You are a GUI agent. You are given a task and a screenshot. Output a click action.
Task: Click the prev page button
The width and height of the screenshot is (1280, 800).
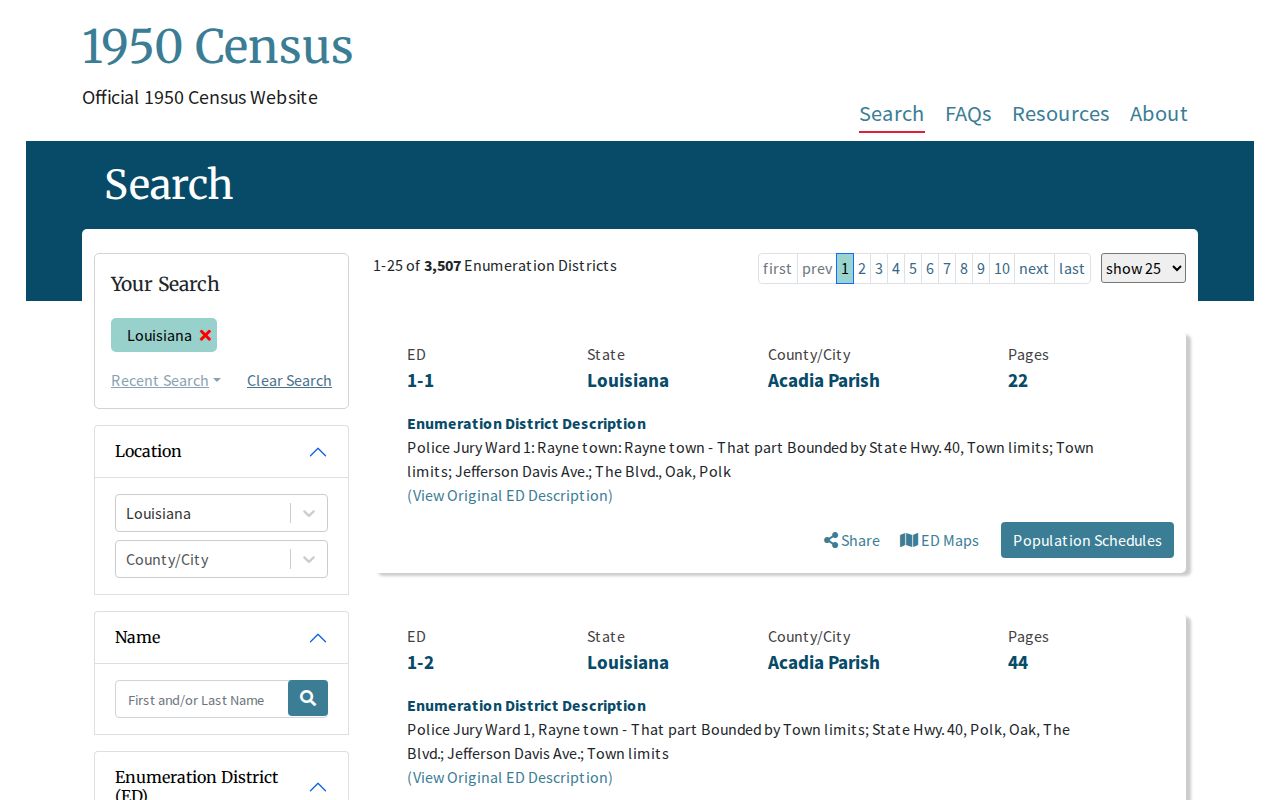click(817, 268)
